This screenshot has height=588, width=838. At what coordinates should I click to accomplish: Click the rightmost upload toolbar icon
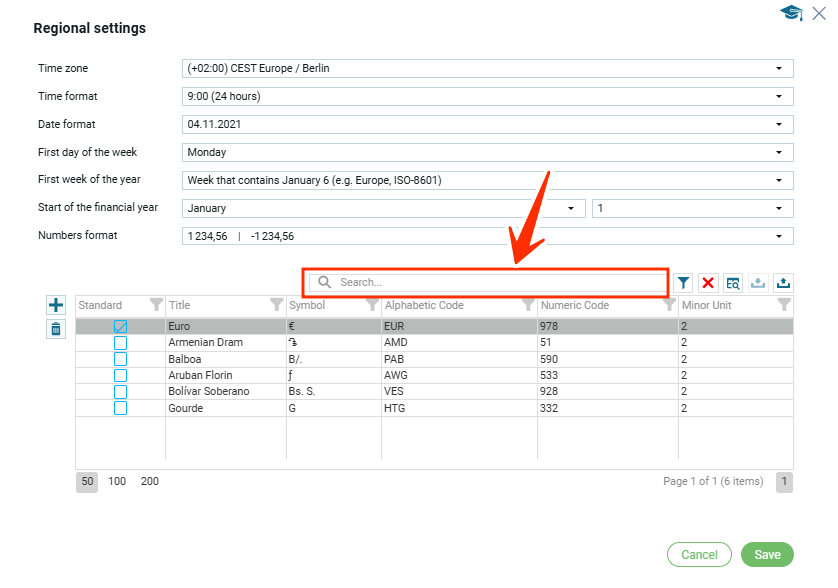pos(783,283)
